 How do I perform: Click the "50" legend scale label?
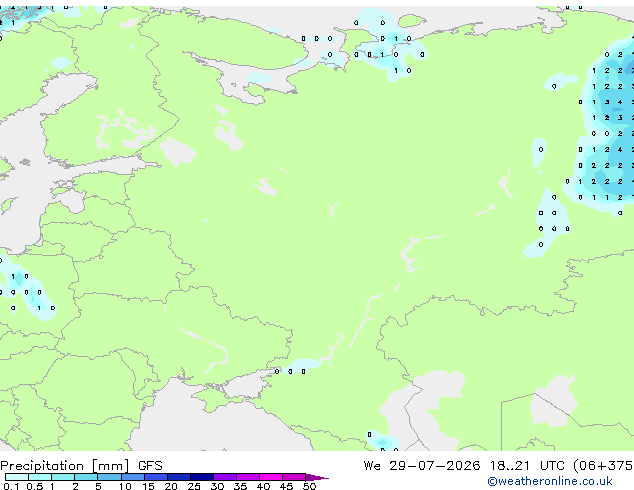click(309, 486)
